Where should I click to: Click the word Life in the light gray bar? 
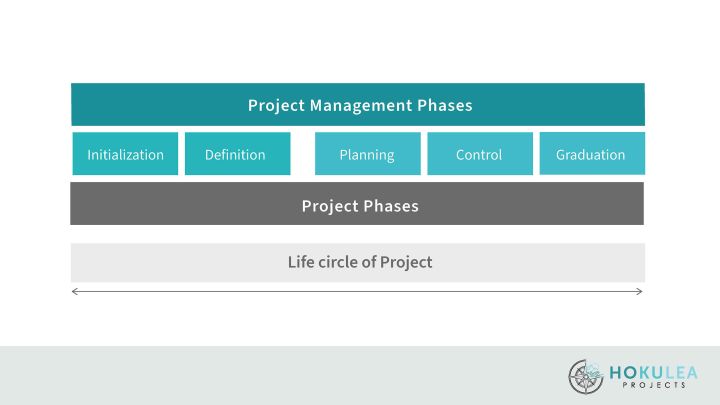pos(300,263)
